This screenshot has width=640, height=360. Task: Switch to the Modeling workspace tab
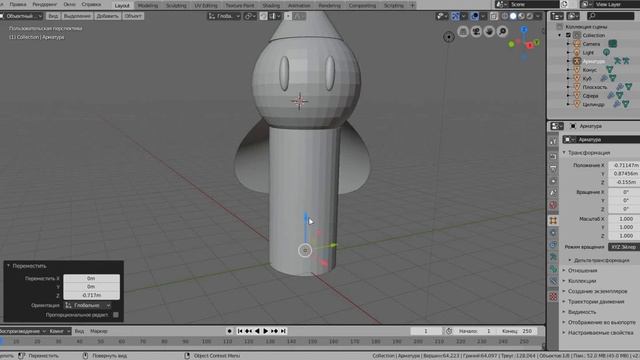pos(147,5)
